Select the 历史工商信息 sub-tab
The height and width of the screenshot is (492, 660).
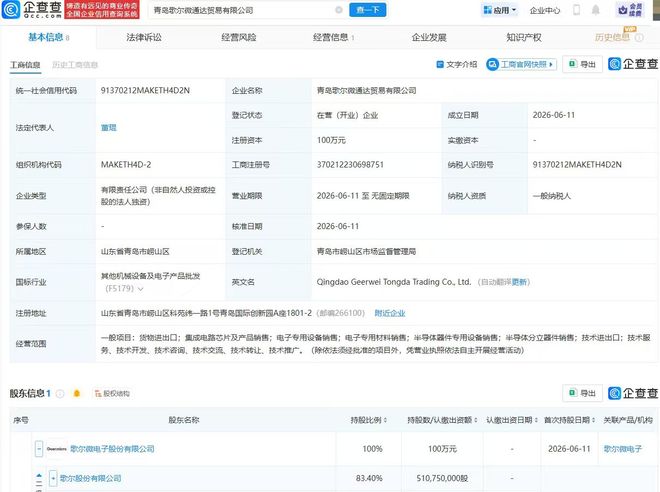(75, 65)
